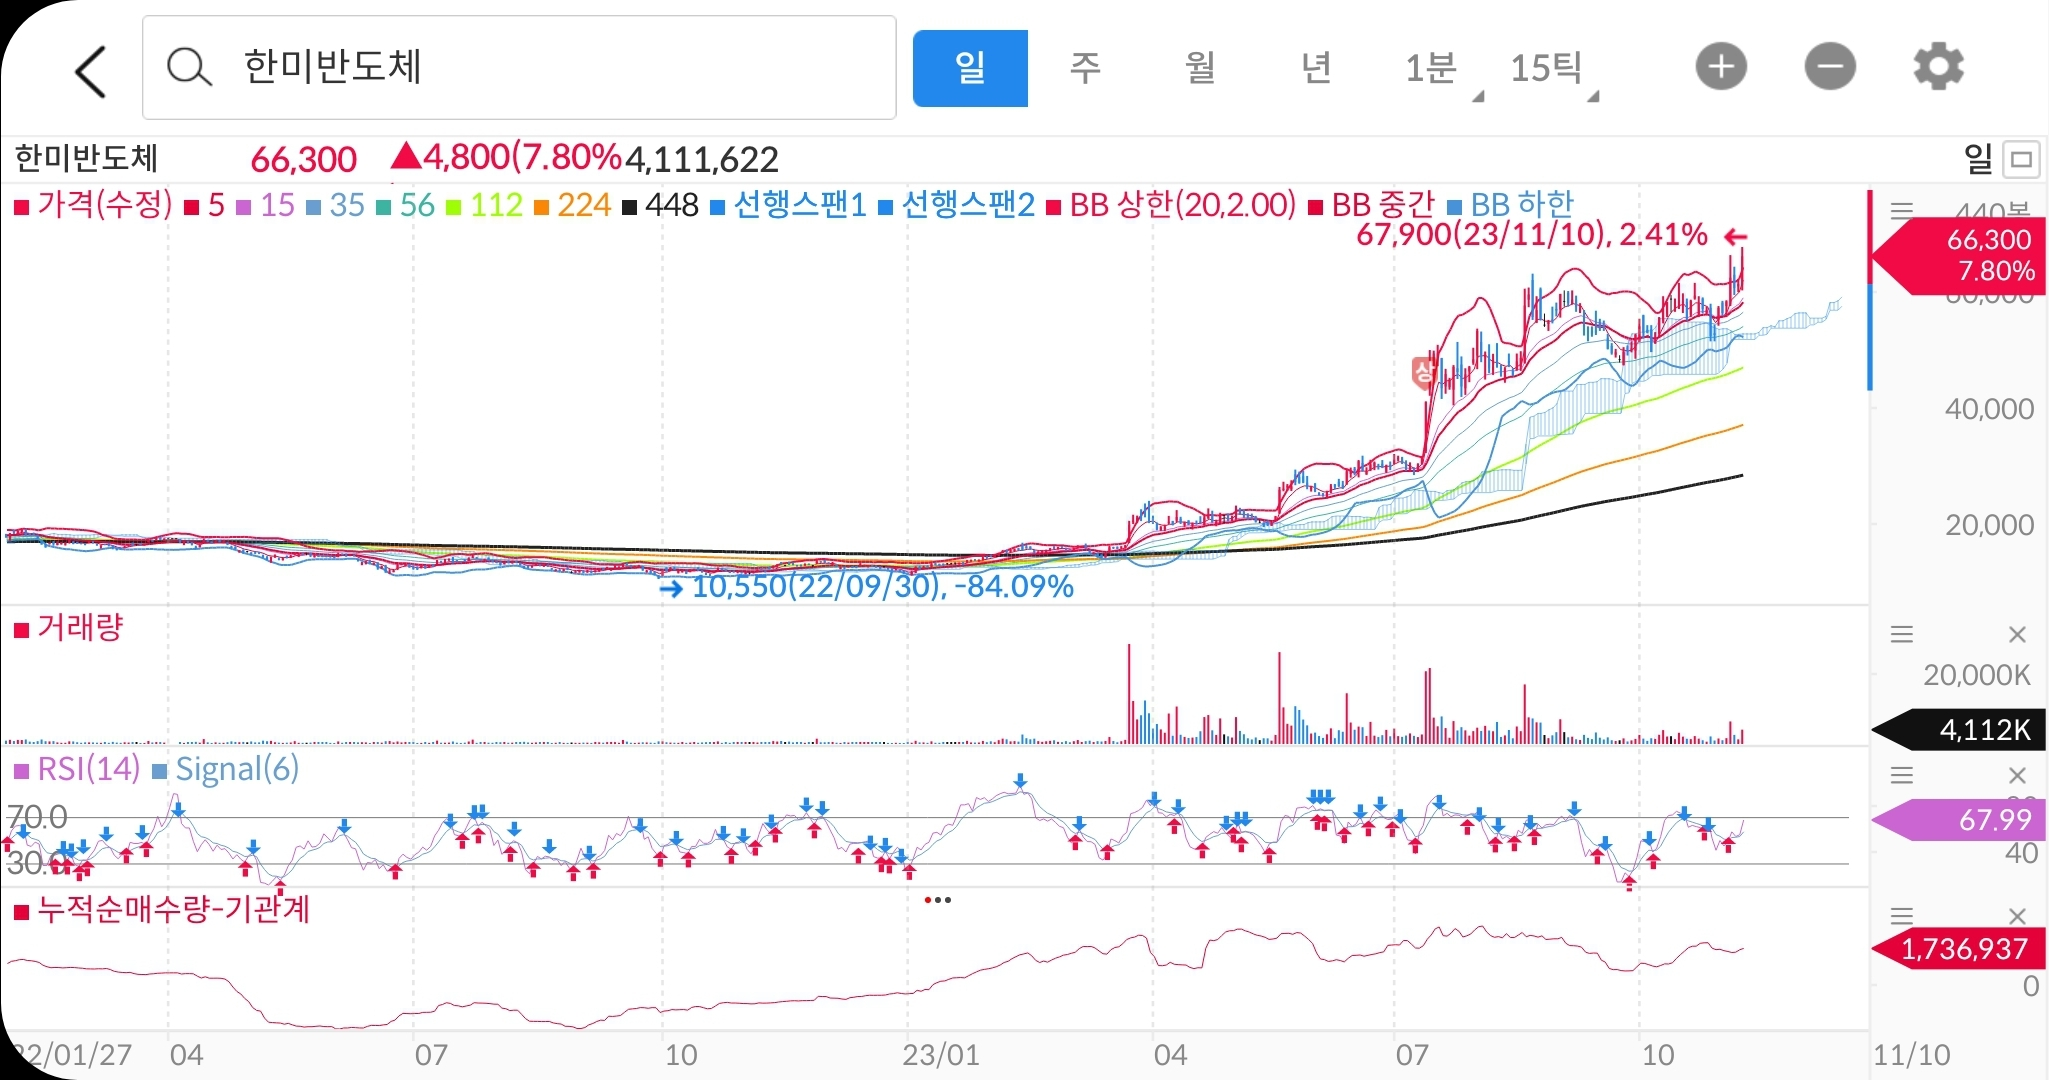Click the 56 moving average legend

[x=406, y=206]
